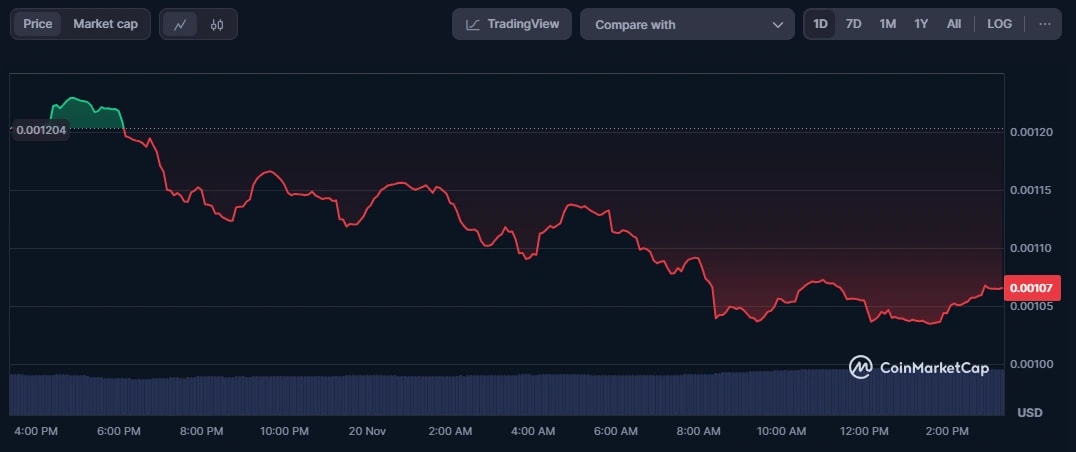Select the 1D time range

point(820,24)
